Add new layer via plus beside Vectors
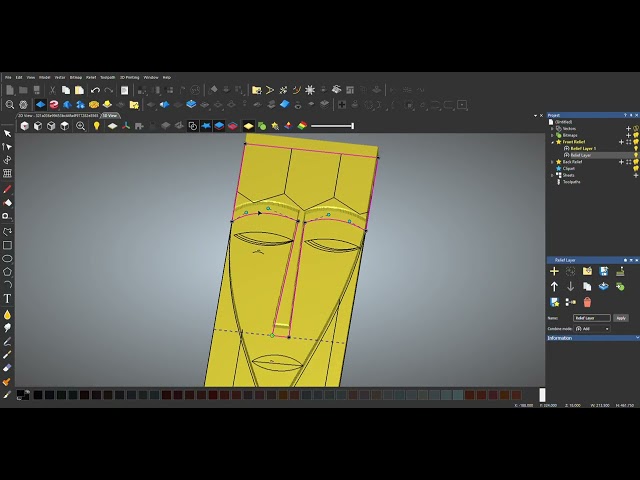The image size is (640, 480). pos(629,129)
